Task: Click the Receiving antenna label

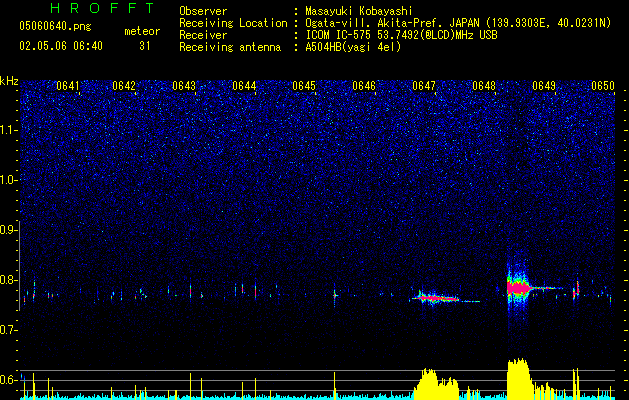Action: (x=230, y=47)
